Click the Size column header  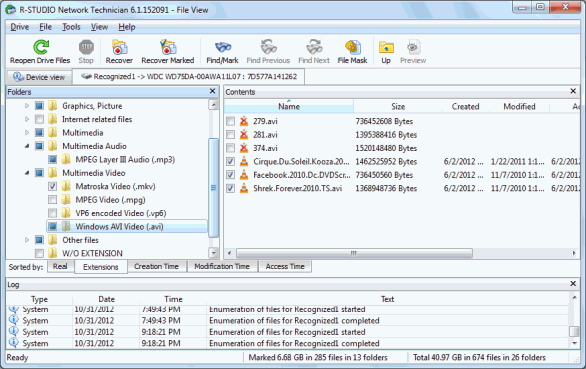[398, 107]
